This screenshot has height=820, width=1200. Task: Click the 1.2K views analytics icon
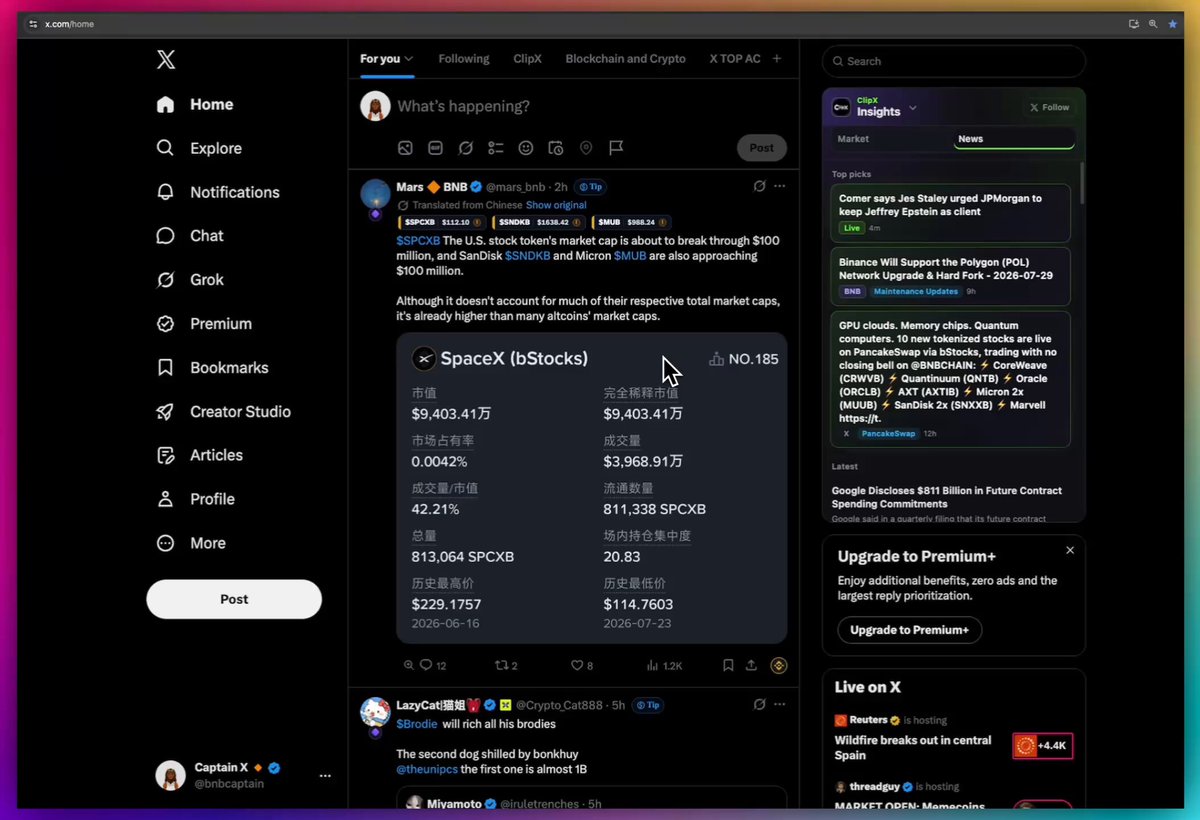click(664, 665)
